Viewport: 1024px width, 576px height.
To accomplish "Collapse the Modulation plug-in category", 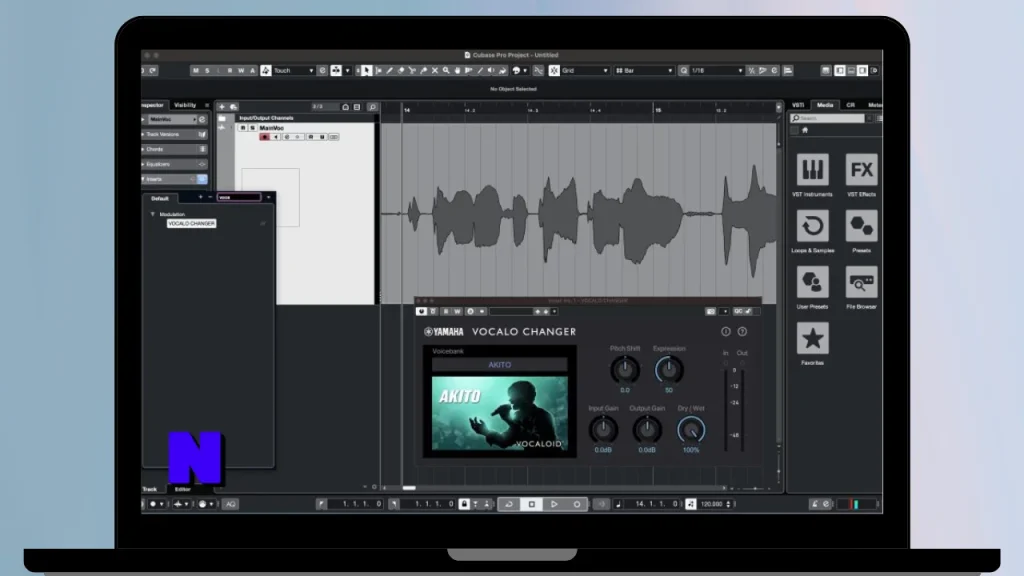I will click(x=153, y=214).
